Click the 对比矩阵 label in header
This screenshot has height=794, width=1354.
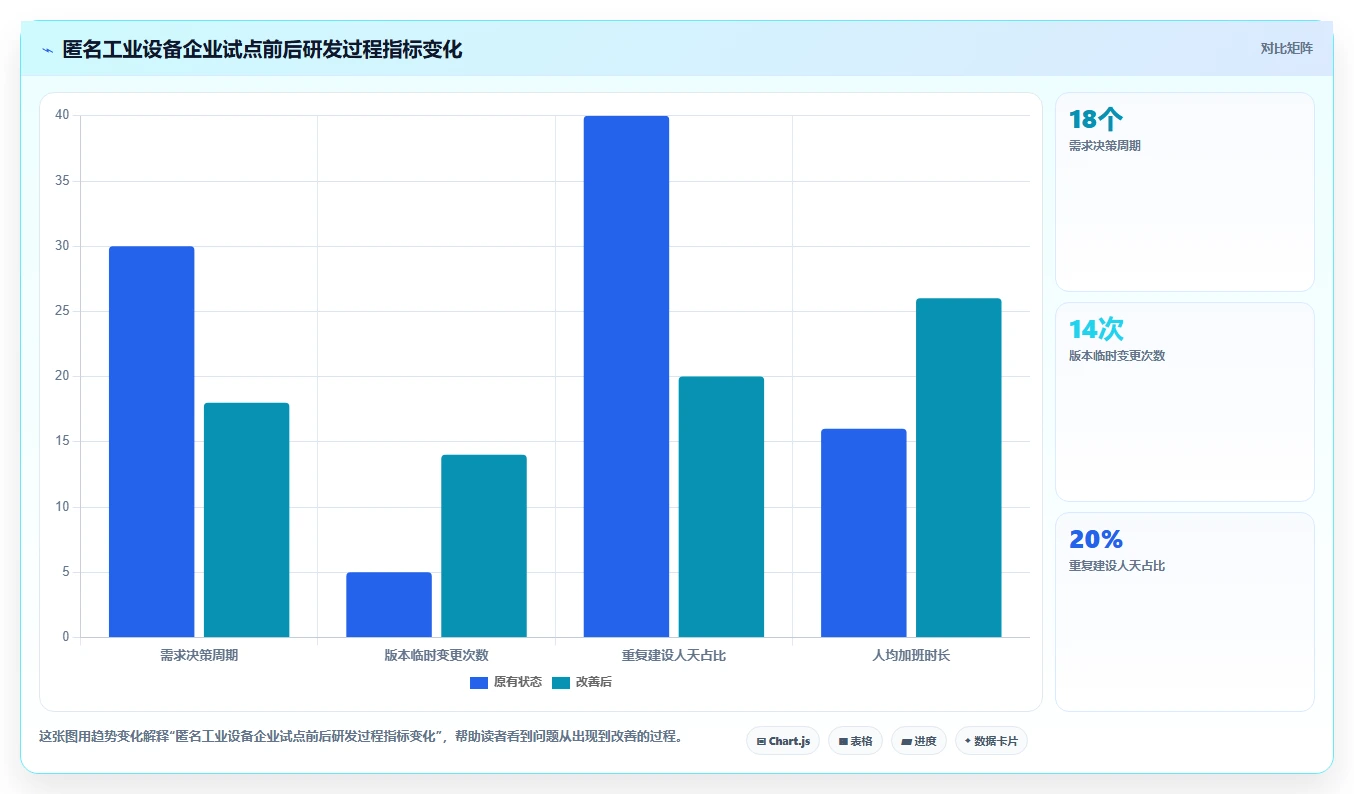point(1287,49)
